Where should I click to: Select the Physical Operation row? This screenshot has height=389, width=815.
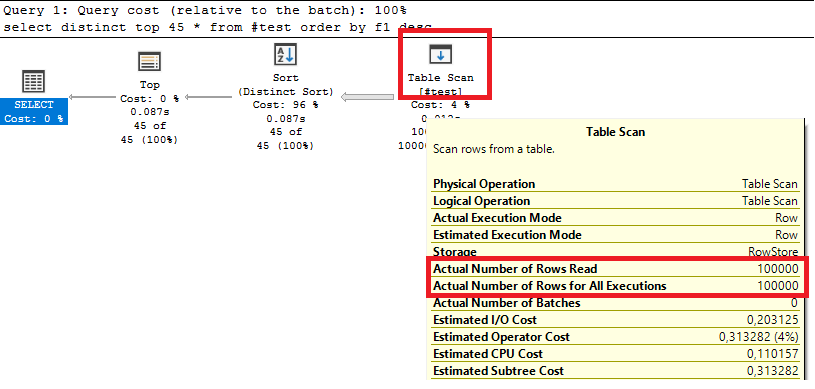(x=615, y=184)
